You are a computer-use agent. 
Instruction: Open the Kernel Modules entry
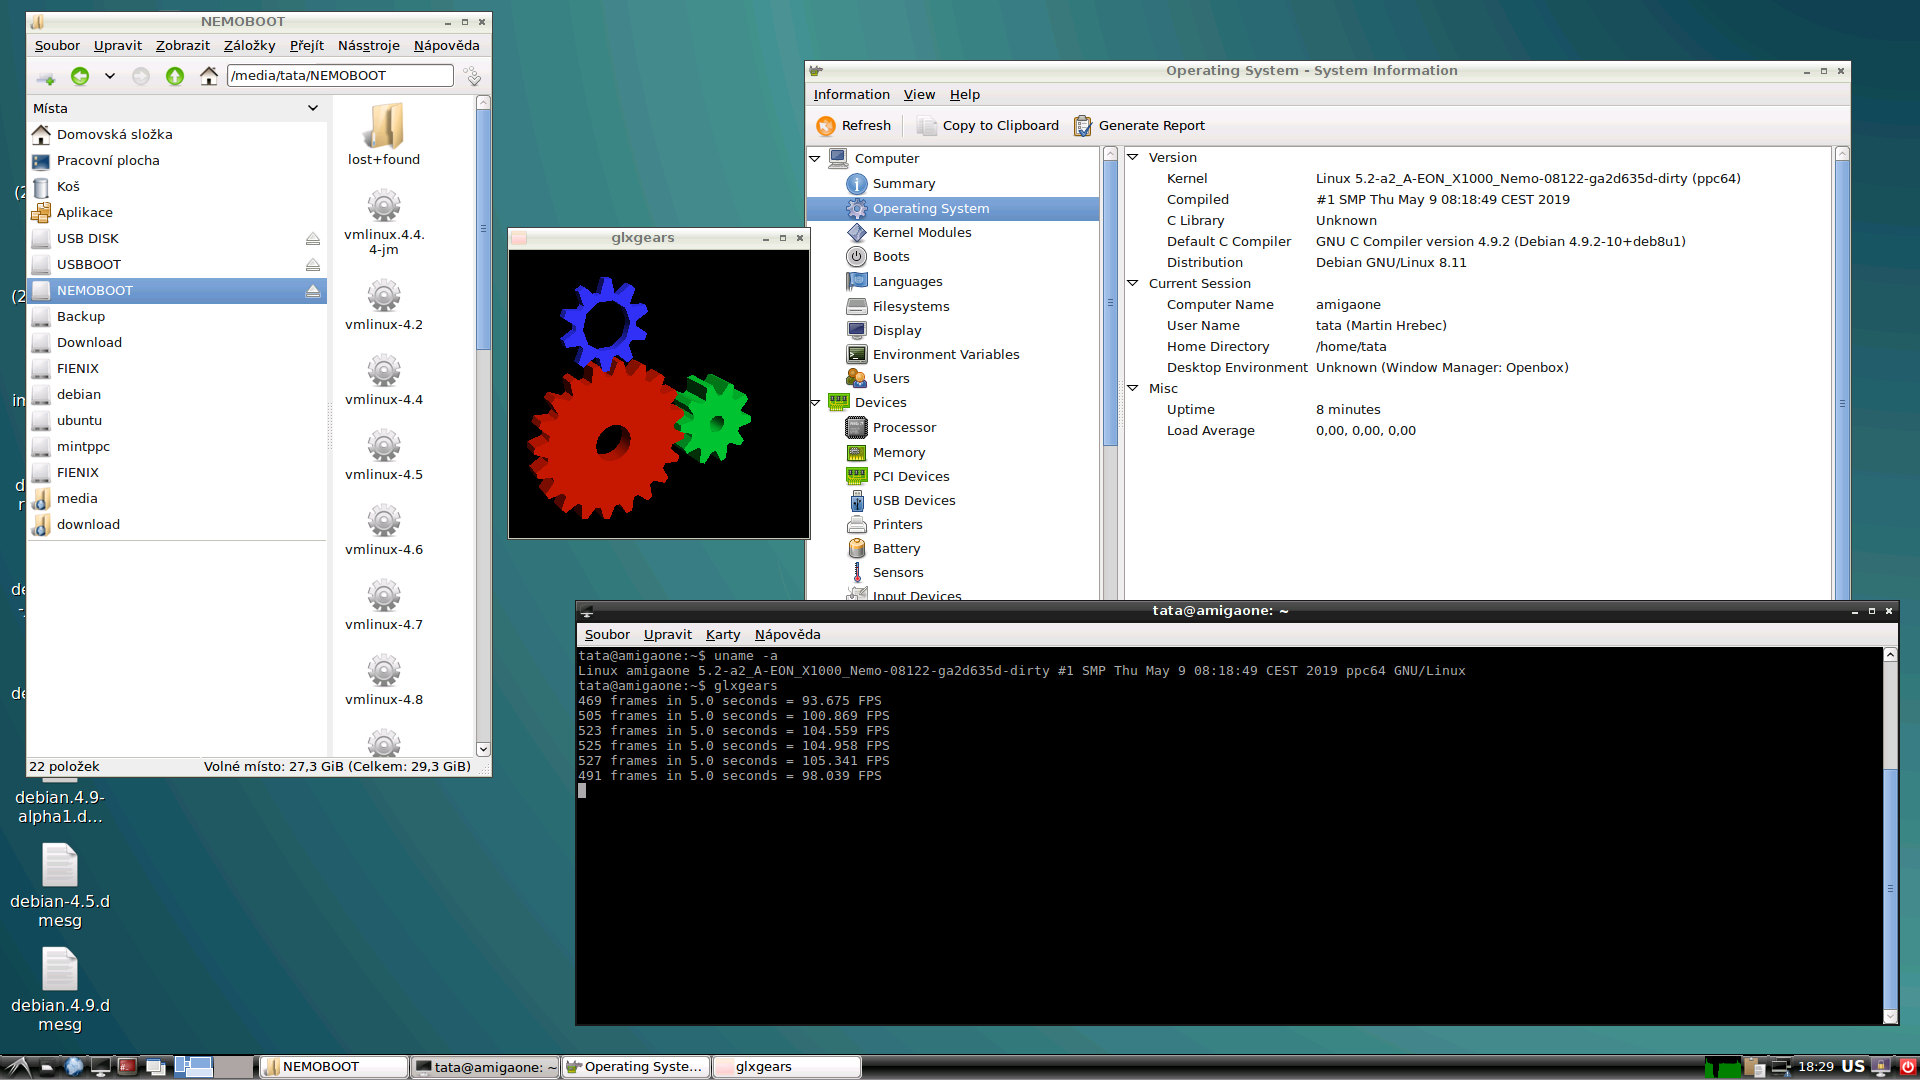(921, 232)
